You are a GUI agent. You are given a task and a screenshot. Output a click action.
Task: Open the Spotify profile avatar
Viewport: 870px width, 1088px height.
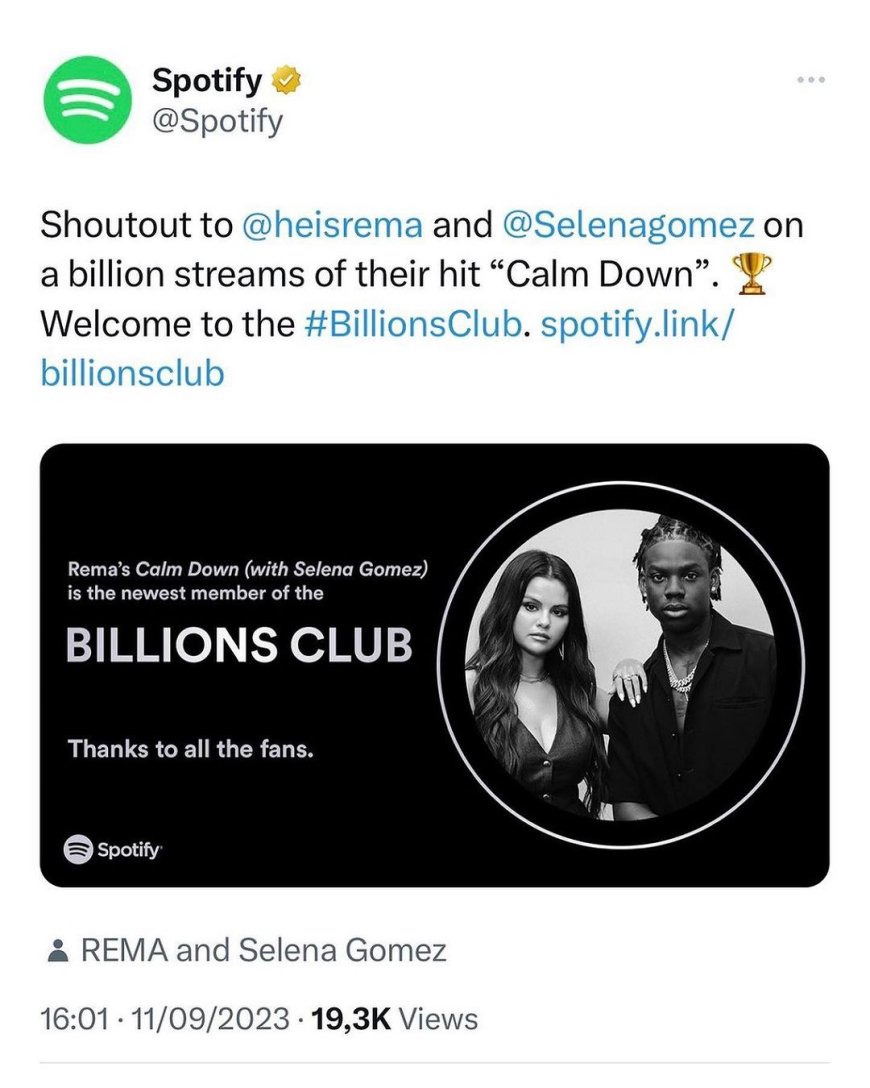point(87,100)
